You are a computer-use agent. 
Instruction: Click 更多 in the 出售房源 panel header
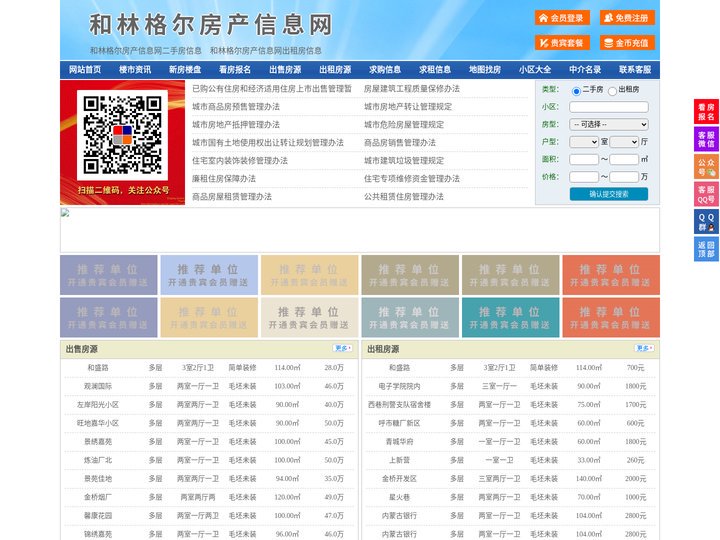tap(342, 349)
